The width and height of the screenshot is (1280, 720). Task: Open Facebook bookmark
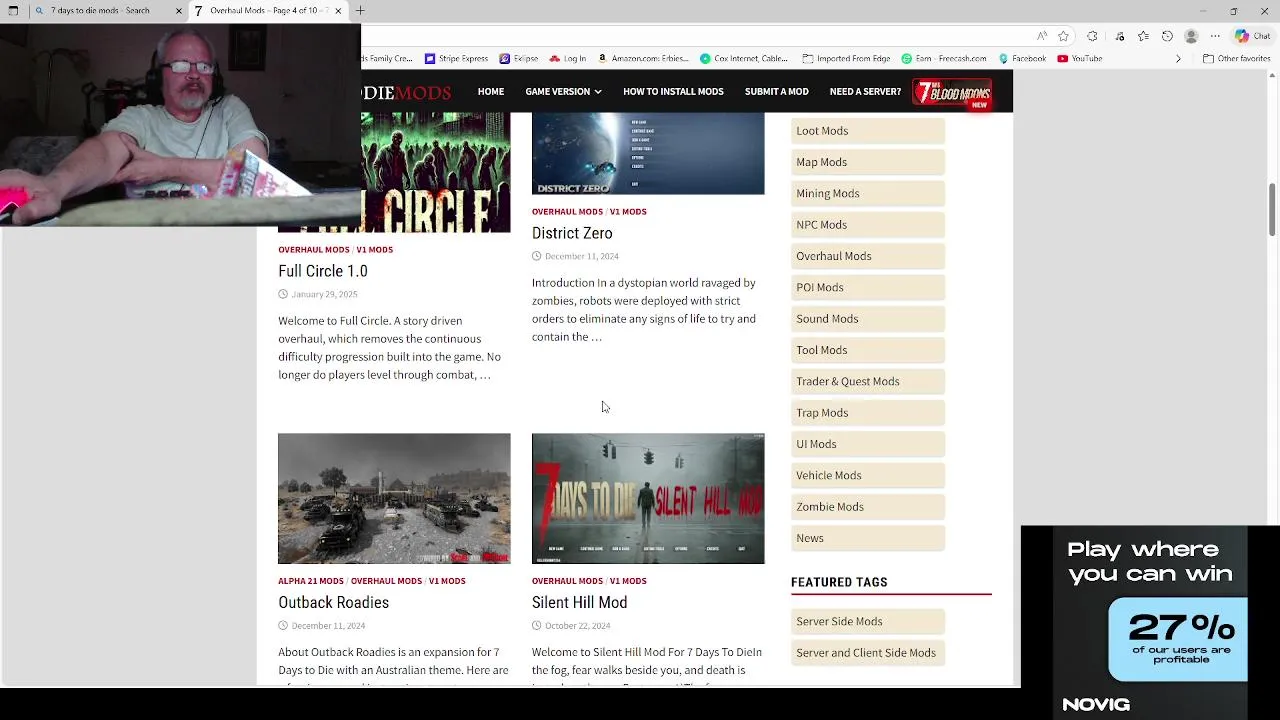point(1022,58)
